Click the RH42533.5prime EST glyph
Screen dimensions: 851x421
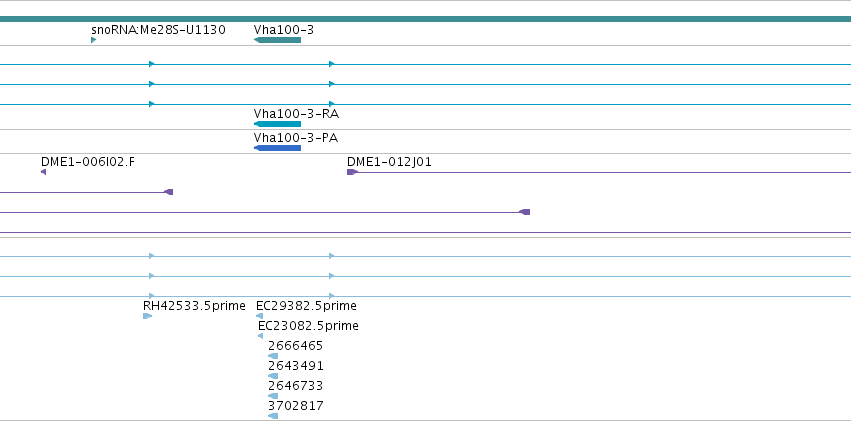pyautogui.click(x=148, y=316)
